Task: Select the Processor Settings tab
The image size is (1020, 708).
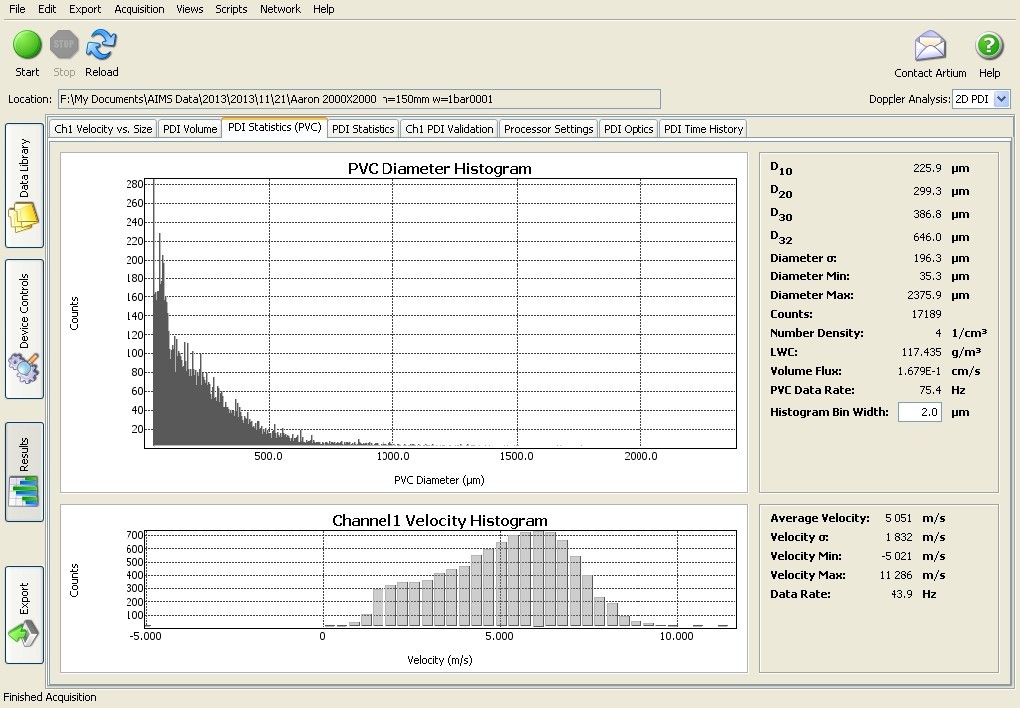Action: click(548, 129)
